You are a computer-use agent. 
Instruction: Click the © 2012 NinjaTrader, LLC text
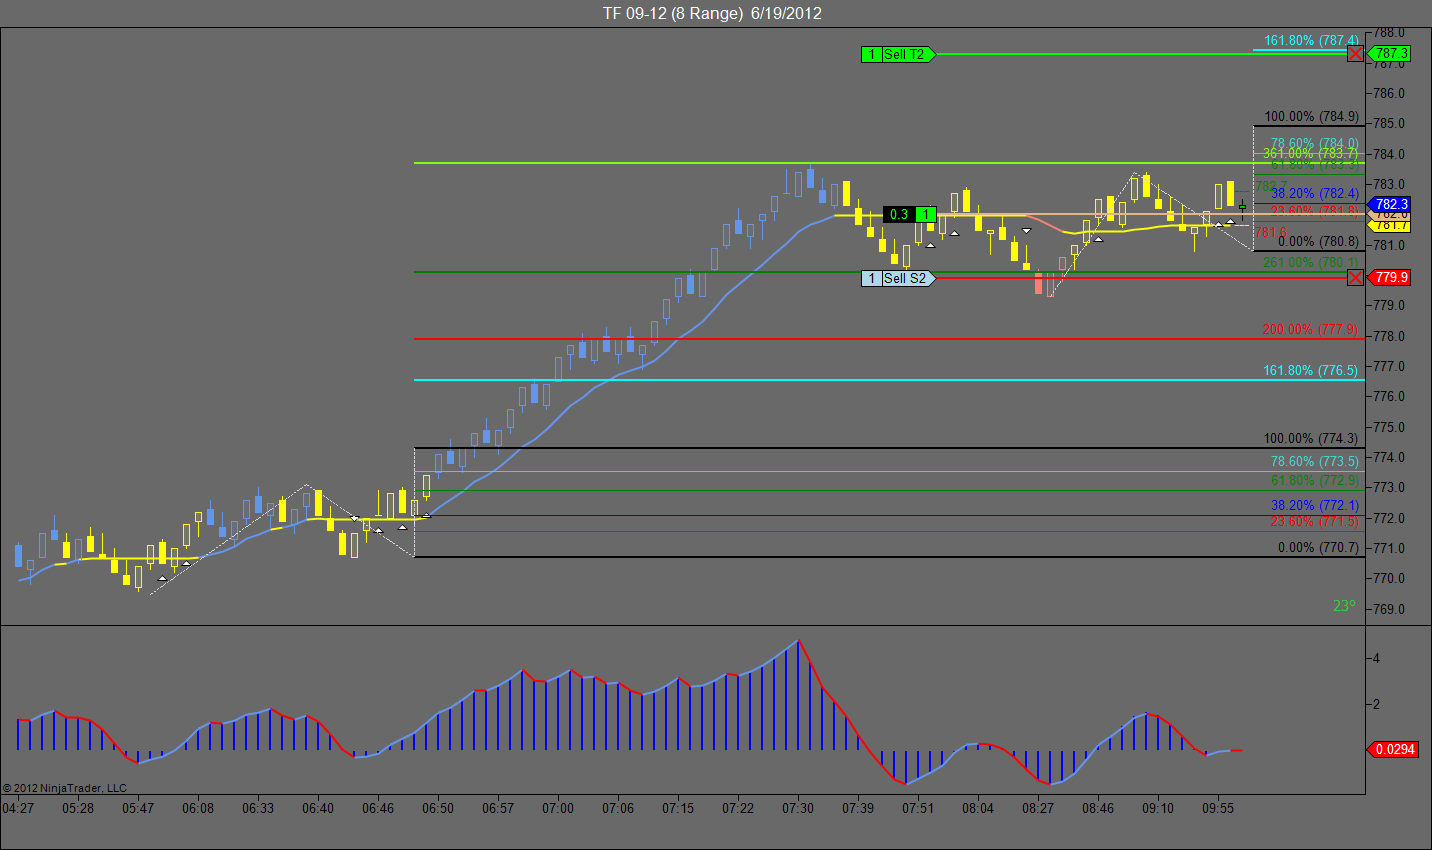tap(65, 788)
